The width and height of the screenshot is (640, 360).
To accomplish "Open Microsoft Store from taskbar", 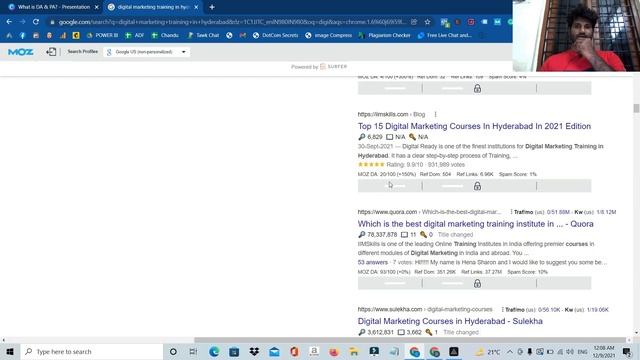I will (x=234, y=351).
